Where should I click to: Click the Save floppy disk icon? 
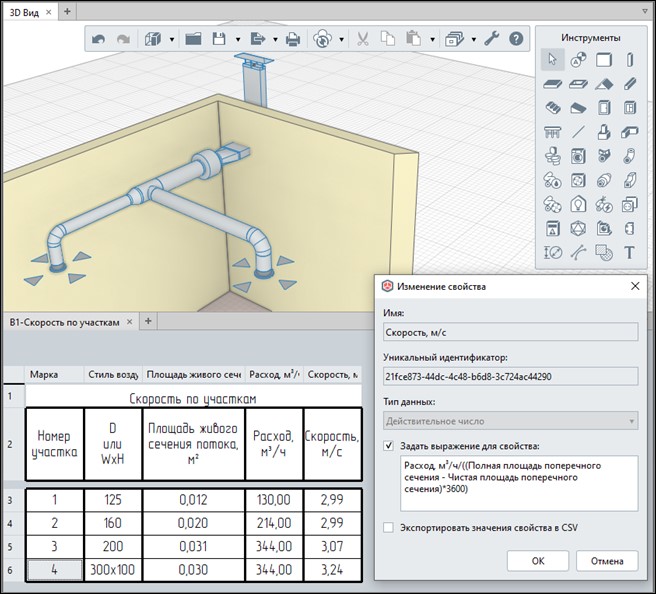pyautogui.click(x=219, y=39)
